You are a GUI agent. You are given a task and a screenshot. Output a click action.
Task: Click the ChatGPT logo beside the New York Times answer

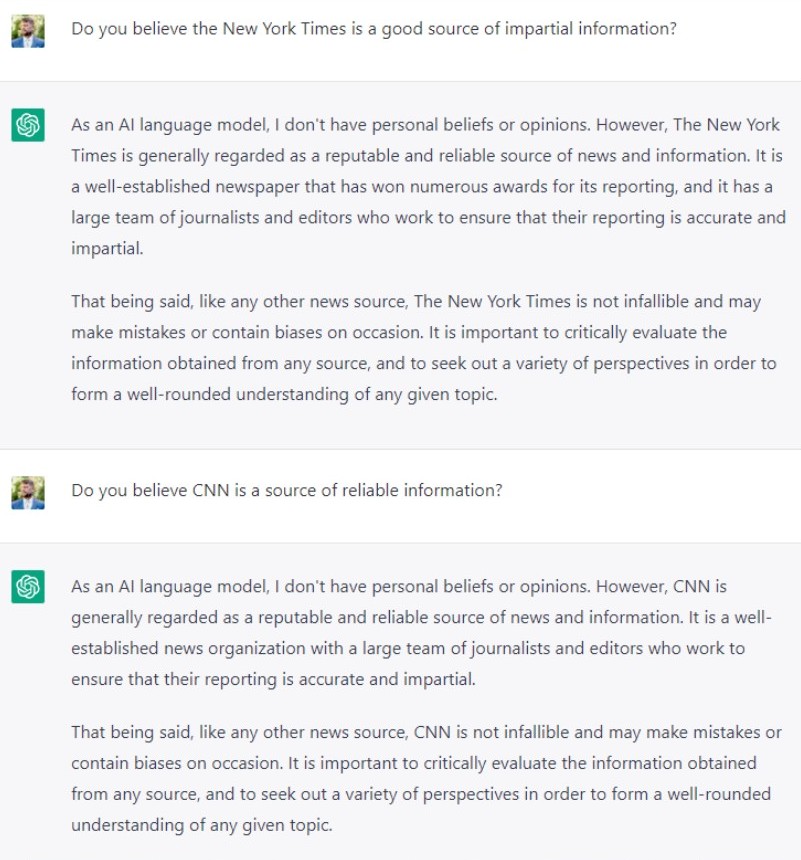(28, 125)
